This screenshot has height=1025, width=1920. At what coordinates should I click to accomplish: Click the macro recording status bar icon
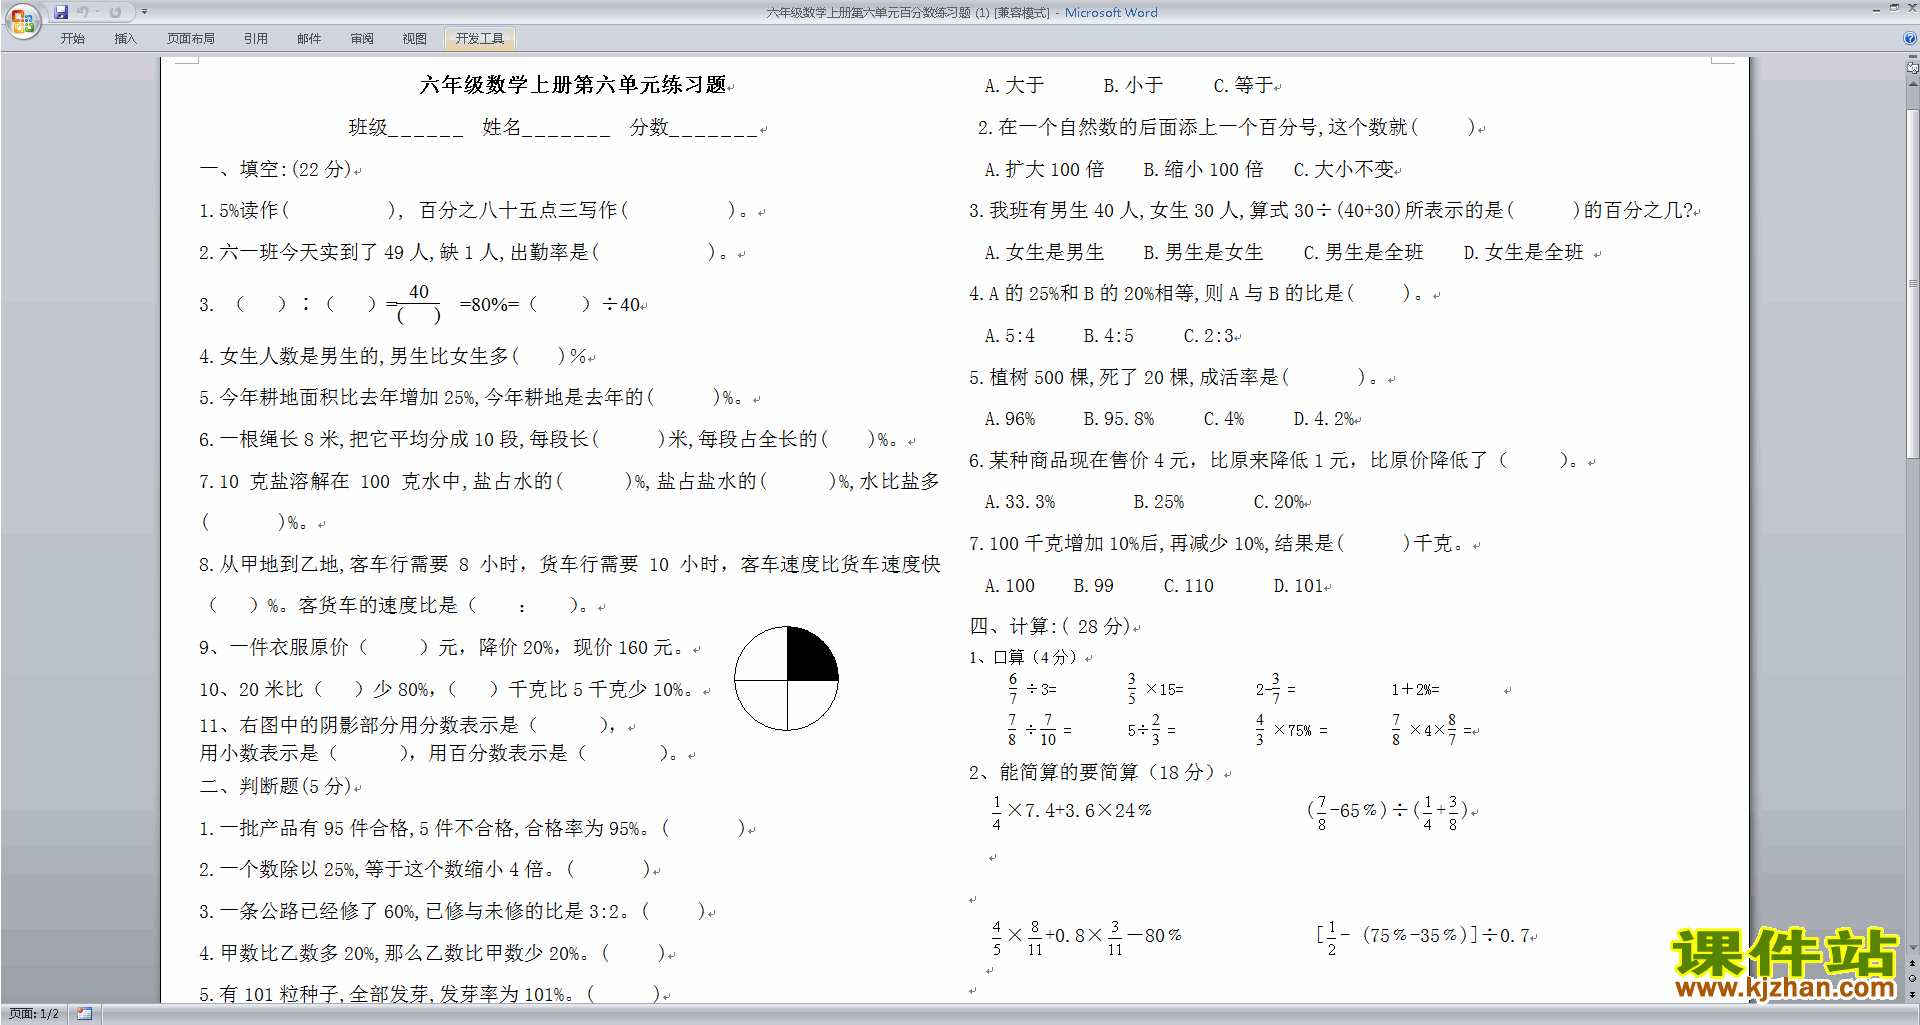84,1014
